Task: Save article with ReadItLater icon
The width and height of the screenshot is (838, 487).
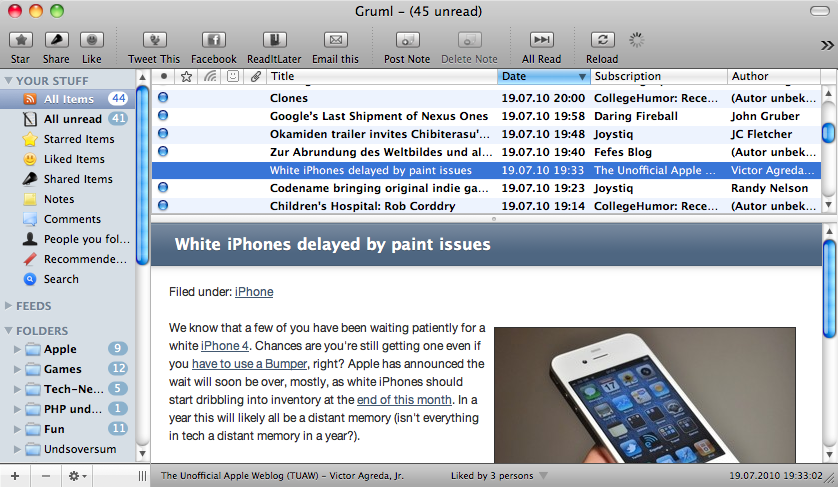Action: pos(274,40)
